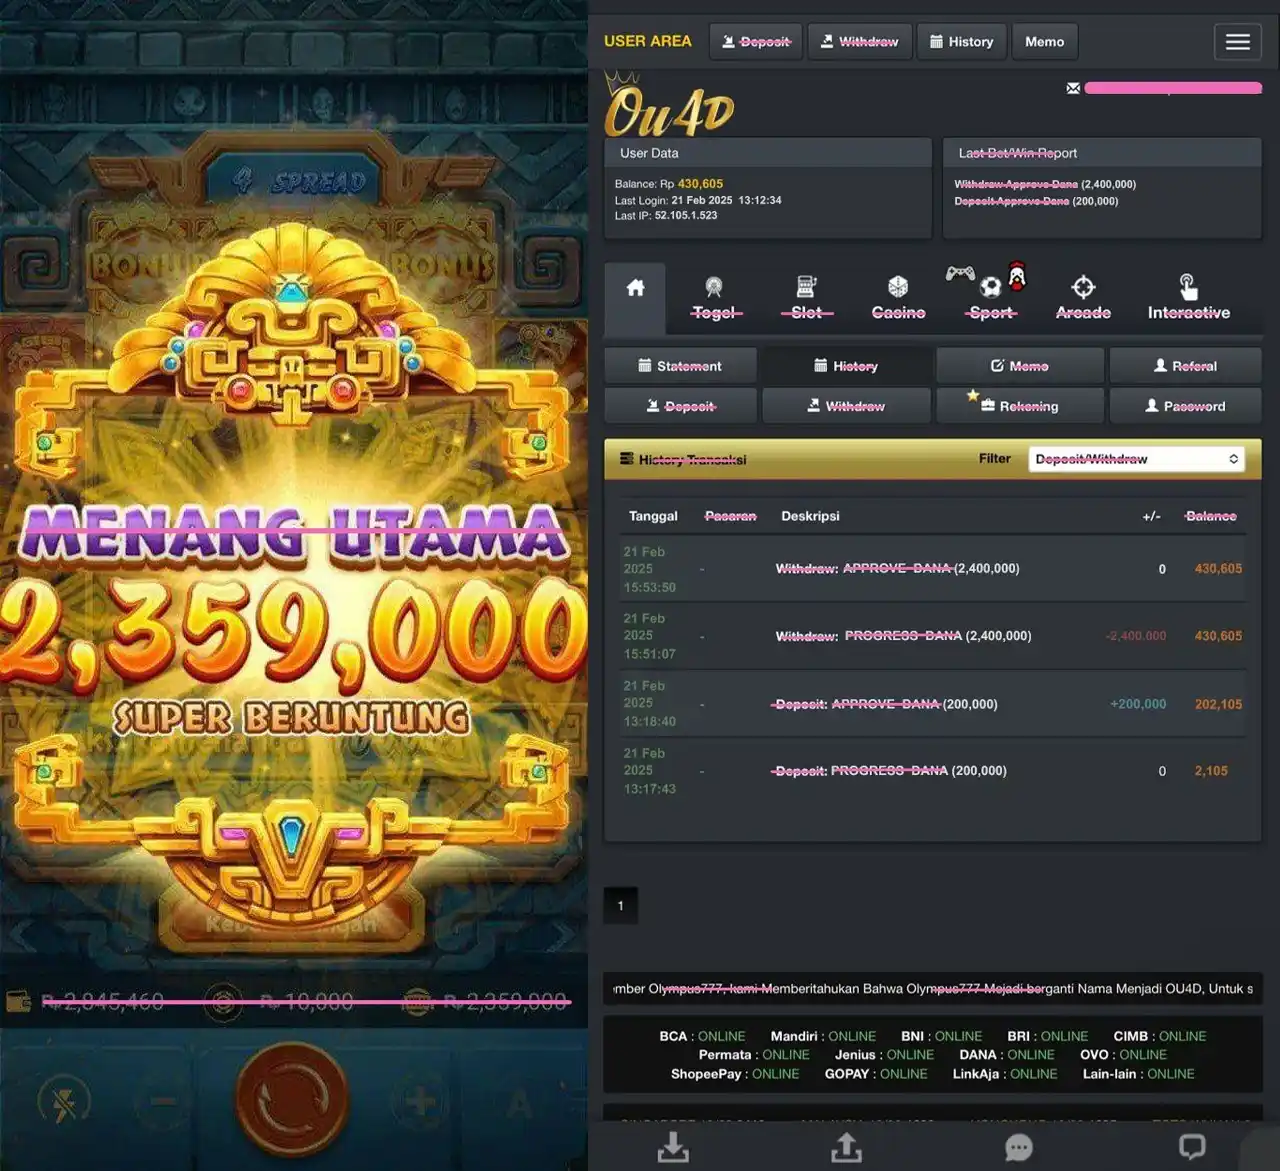Open the Referal page
The image size is (1280, 1171).
tap(1185, 366)
